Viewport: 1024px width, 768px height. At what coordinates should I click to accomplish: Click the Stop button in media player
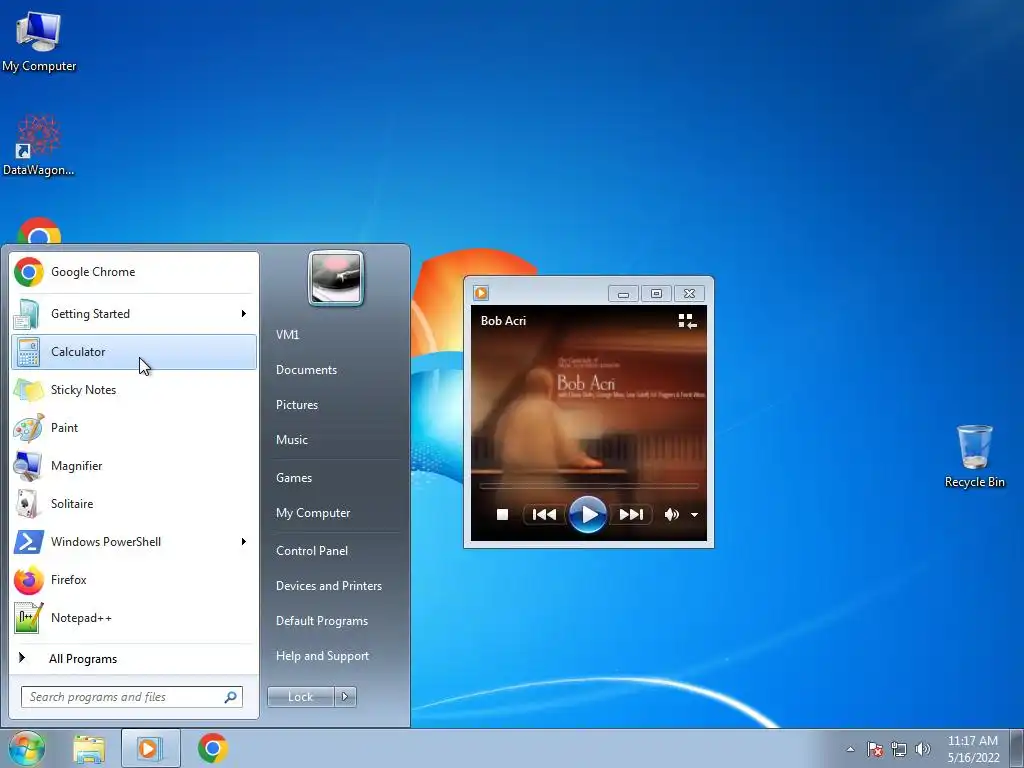pyautogui.click(x=502, y=515)
